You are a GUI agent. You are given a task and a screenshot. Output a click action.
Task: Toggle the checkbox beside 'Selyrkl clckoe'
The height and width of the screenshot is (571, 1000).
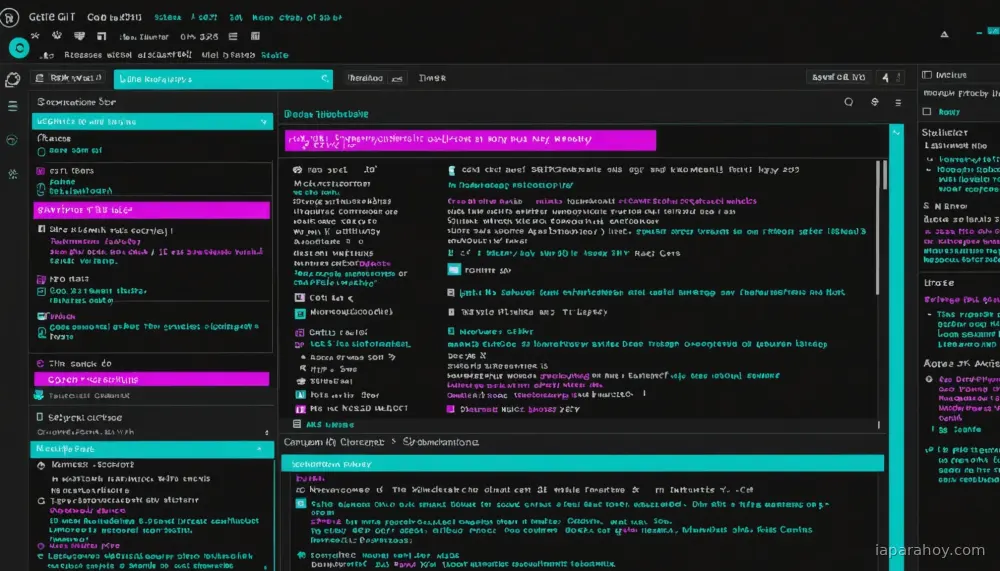tap(40, 417)
